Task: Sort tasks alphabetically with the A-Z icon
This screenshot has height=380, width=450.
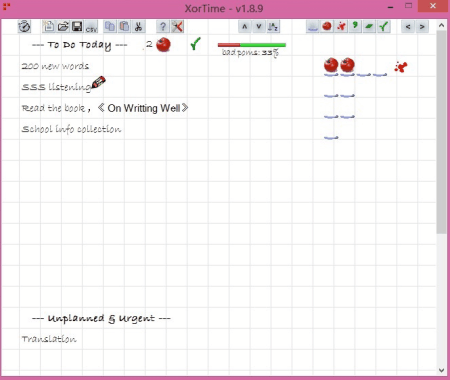Action: click(273, 26)
